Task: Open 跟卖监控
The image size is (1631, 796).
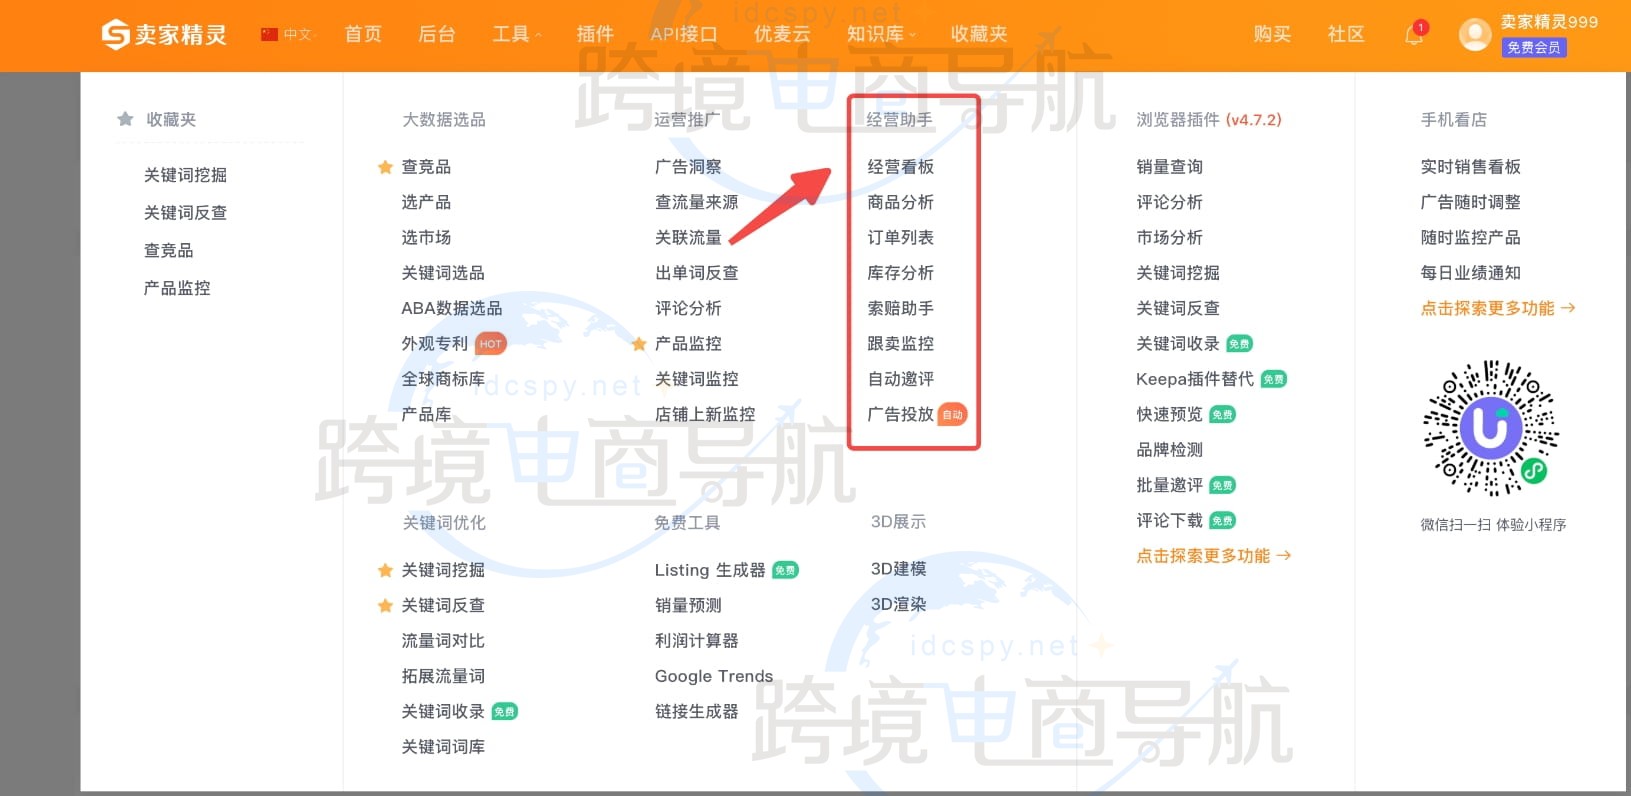Action: click(901, 344)
